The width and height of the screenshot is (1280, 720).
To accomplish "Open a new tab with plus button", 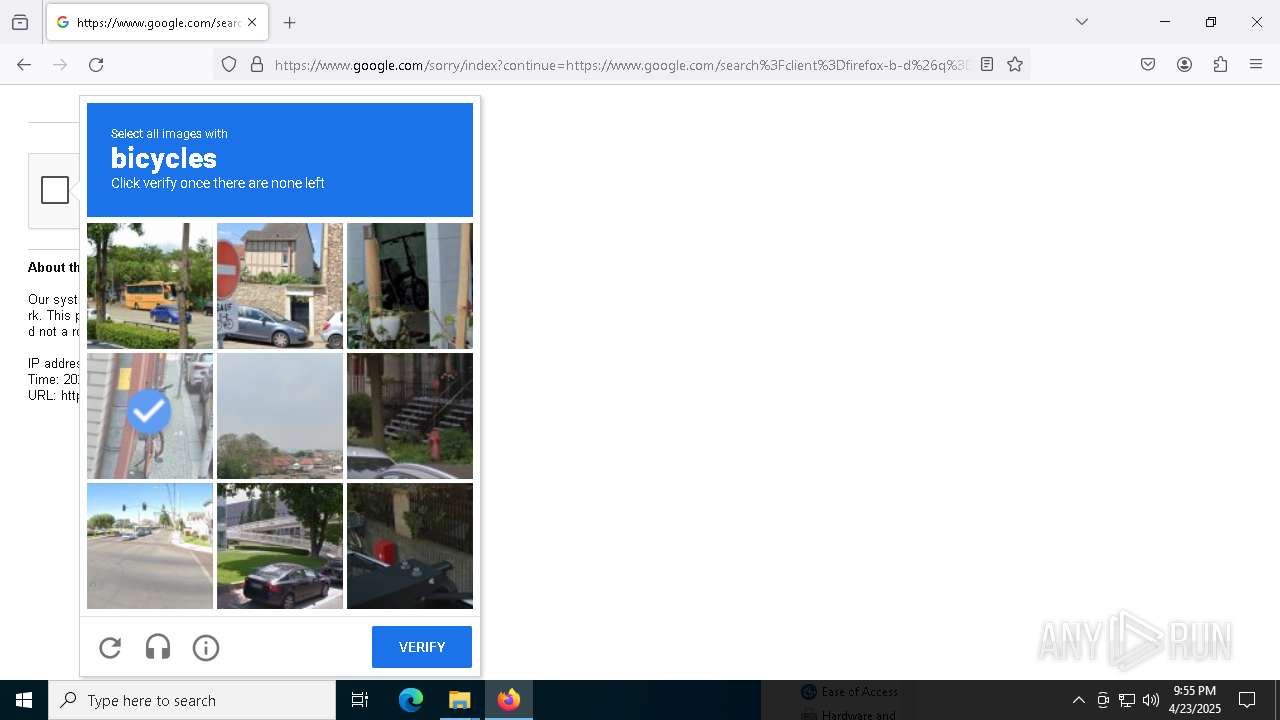I will click(x=290, y=22).
